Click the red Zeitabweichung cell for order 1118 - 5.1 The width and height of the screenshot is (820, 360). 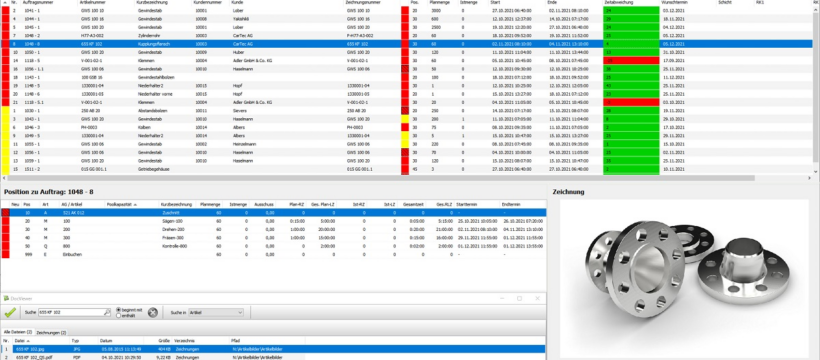631,103
